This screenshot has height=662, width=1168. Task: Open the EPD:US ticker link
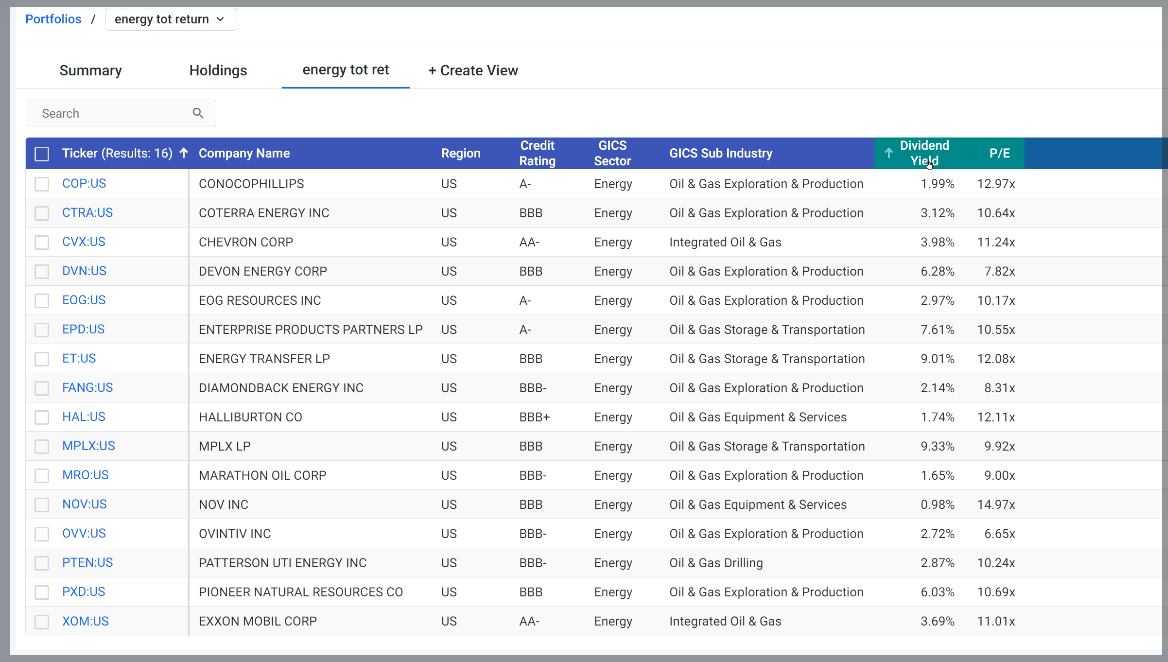click(x=83, y=328)
